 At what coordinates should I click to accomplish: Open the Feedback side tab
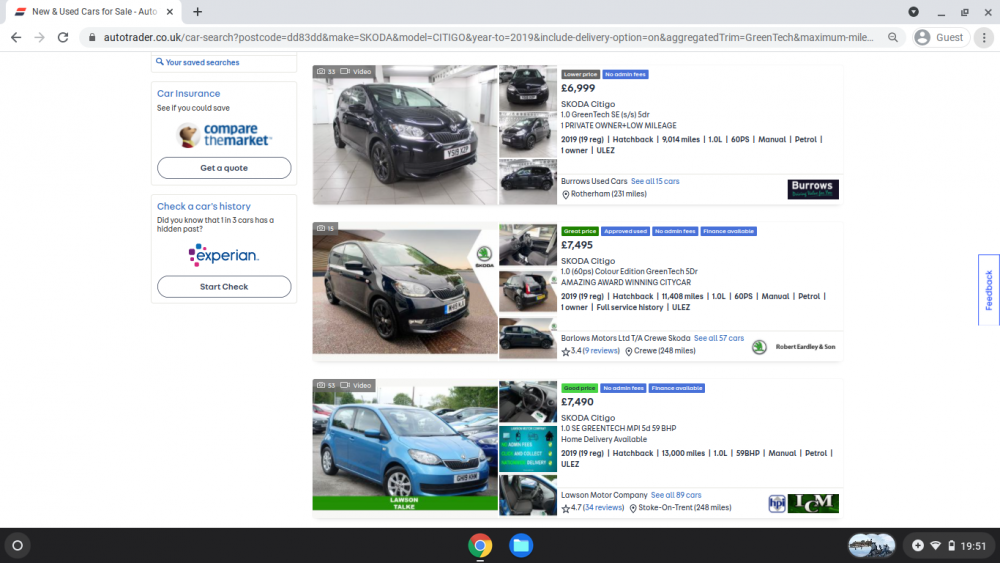(x=989, y=290)
